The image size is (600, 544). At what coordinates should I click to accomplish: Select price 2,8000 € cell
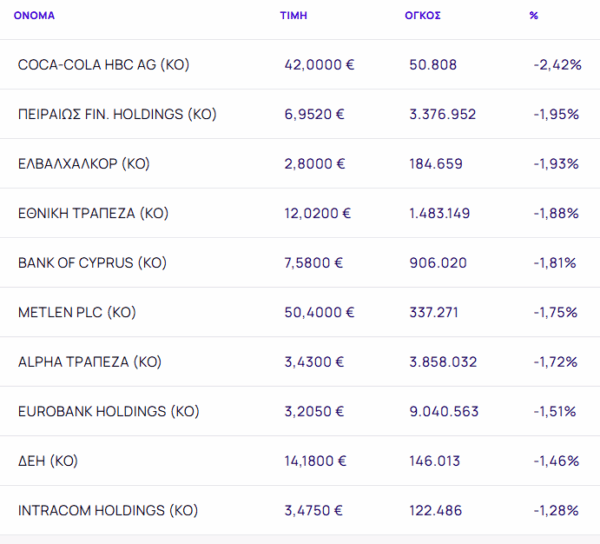pos(315,164)
